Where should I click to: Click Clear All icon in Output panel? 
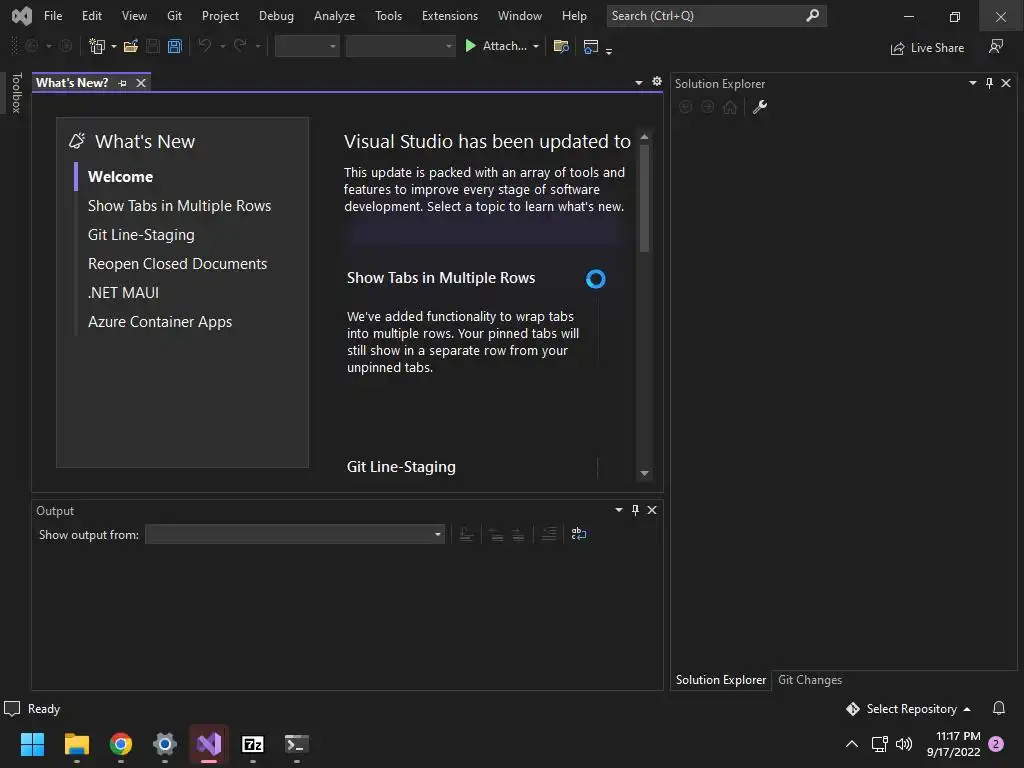click(x=549, y=534)
